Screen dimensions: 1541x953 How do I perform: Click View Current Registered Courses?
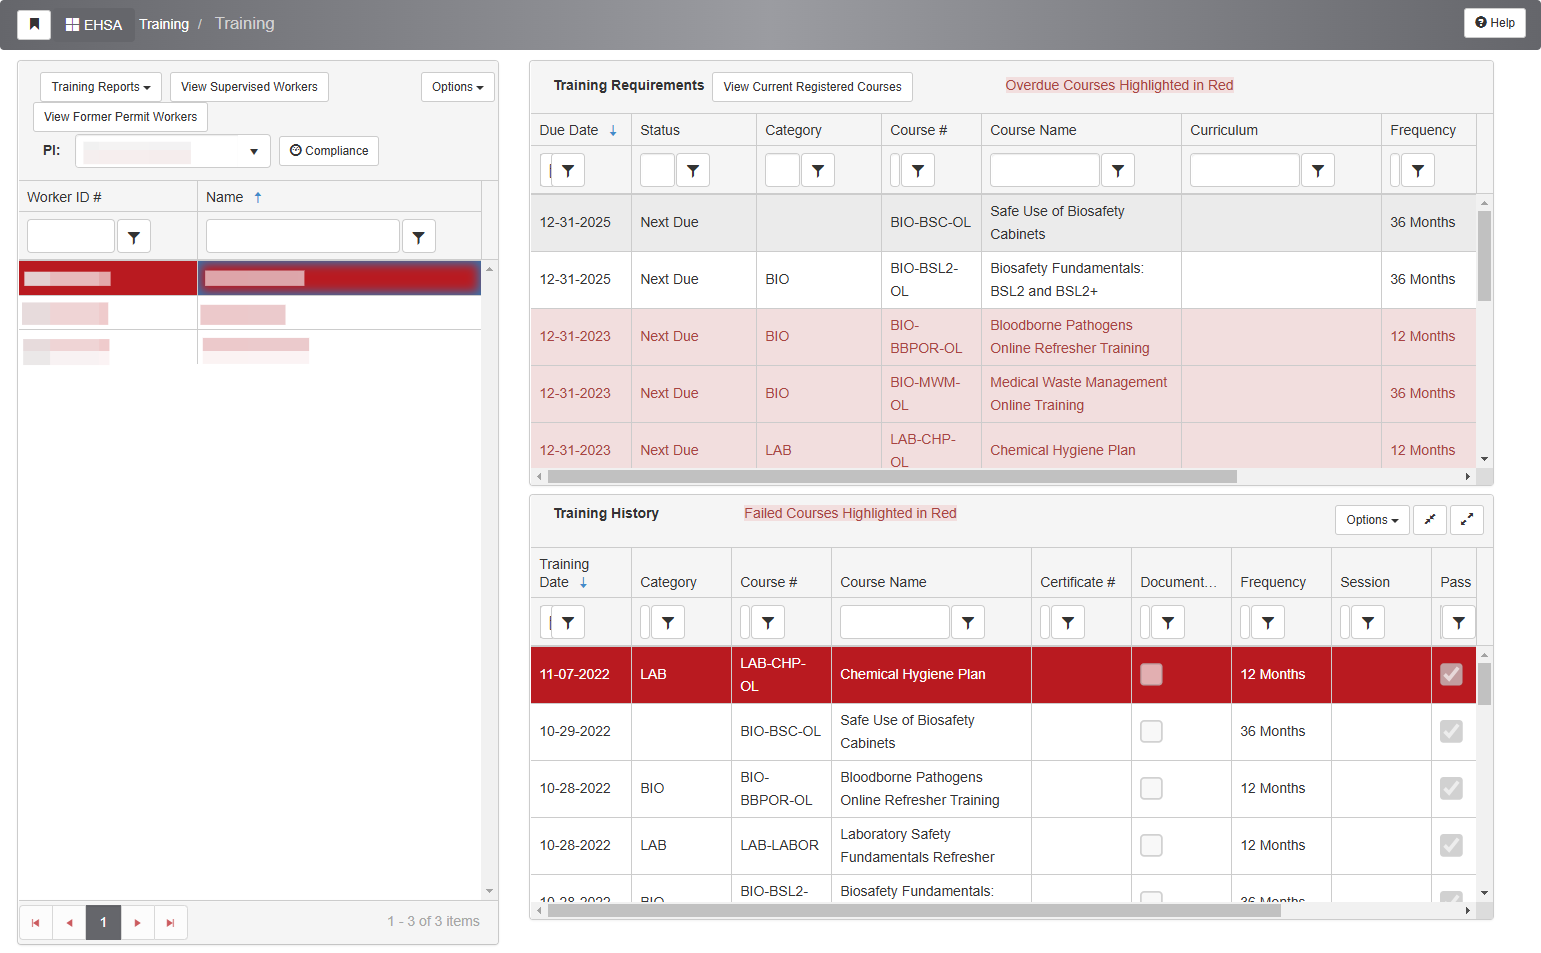[812, 87]
